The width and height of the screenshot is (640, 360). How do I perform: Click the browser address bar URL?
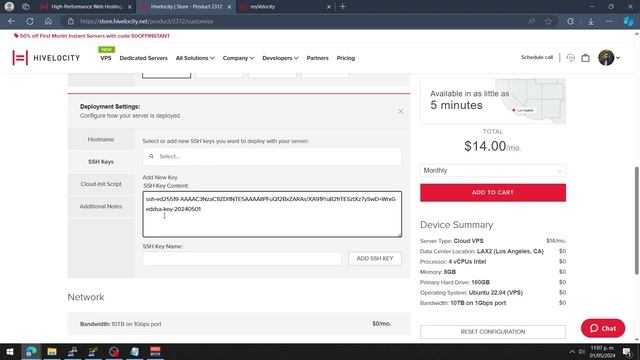coord(147,21)
